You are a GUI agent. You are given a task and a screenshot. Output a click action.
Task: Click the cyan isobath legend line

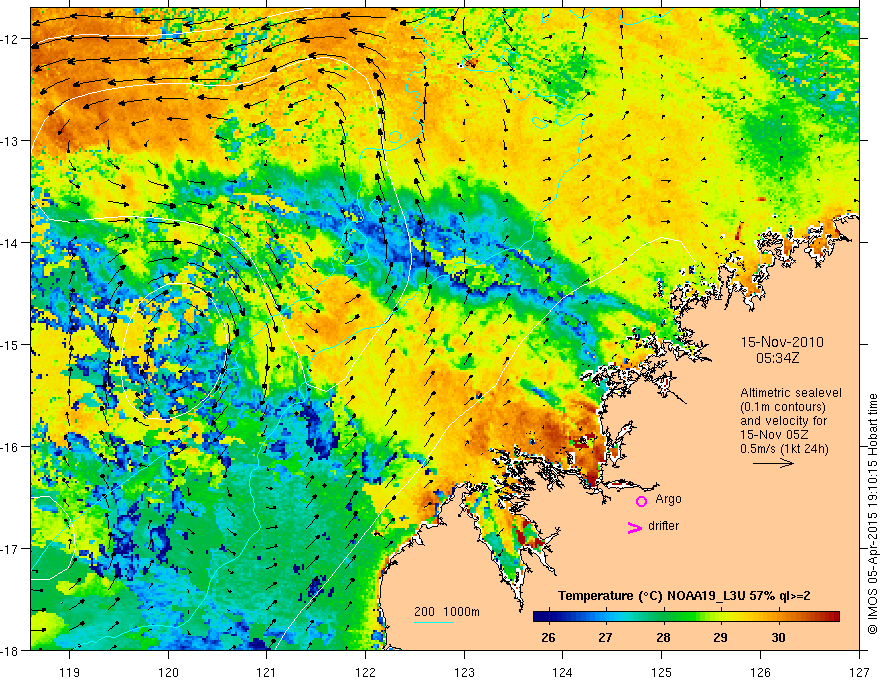[434, 622]
